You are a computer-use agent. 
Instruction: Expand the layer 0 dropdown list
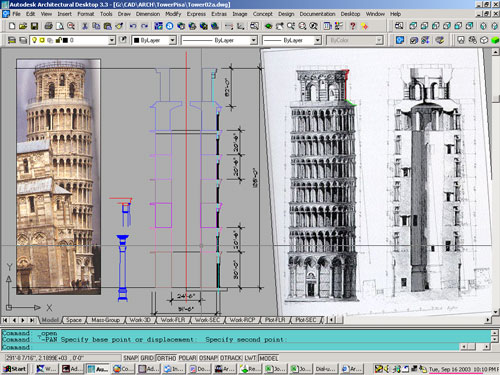(x=112, y=40)
